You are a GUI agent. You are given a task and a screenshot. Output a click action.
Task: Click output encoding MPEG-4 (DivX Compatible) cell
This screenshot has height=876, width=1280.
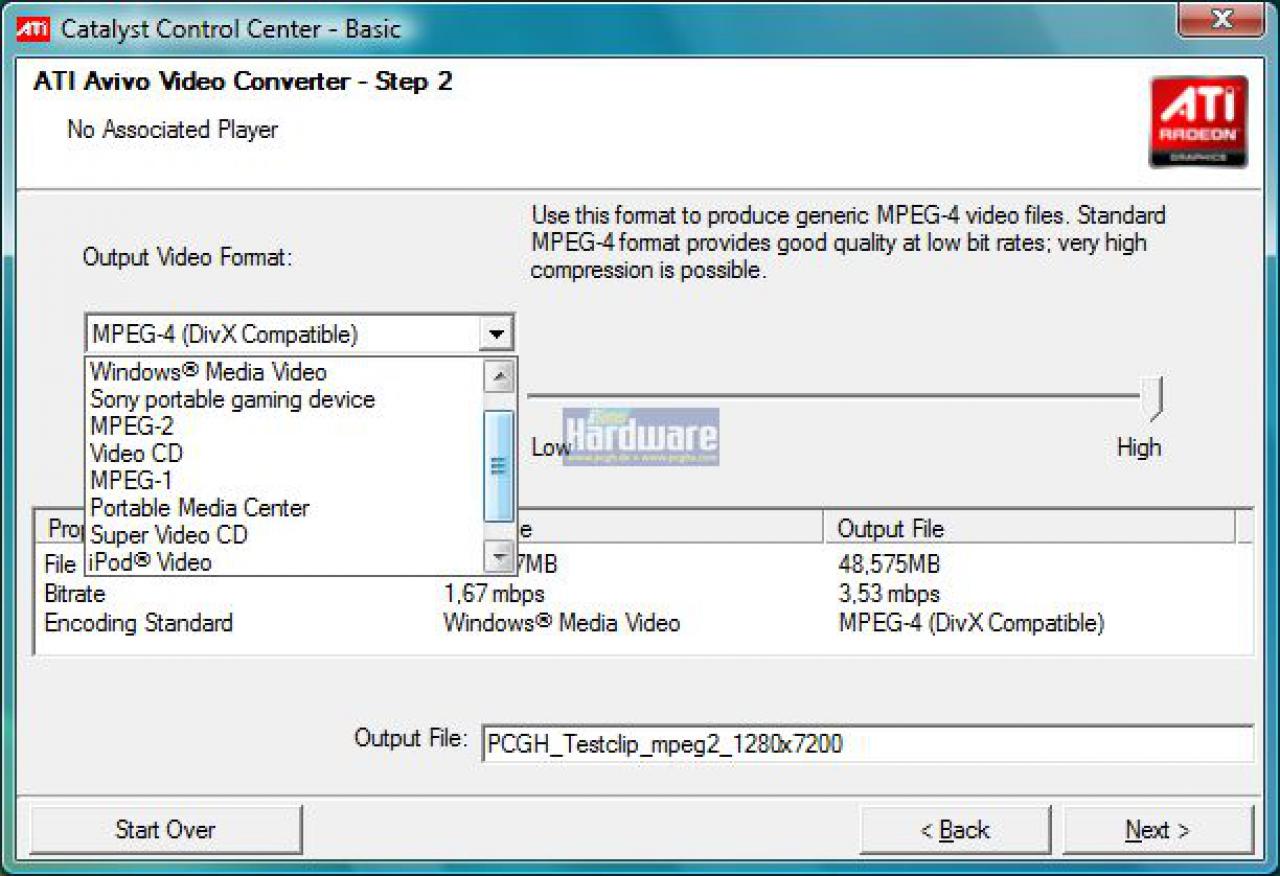tap(970, 623)
